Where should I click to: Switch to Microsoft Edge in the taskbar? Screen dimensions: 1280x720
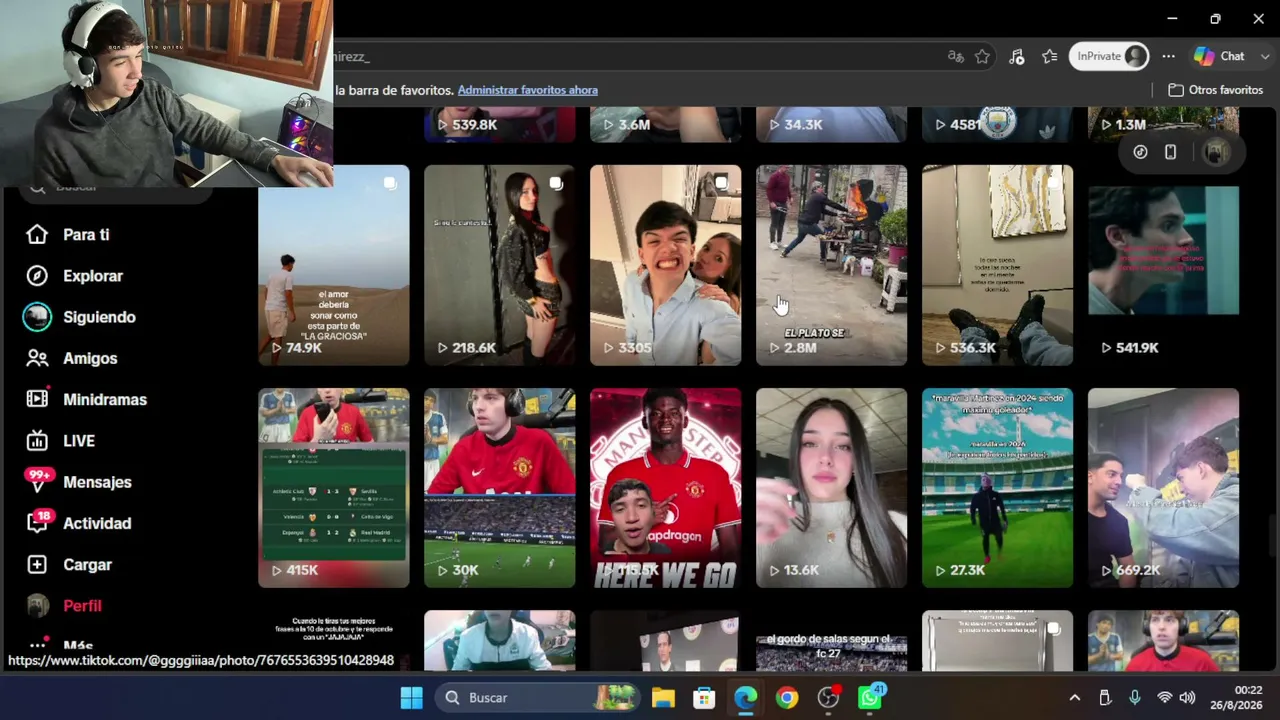click(746, 698)
